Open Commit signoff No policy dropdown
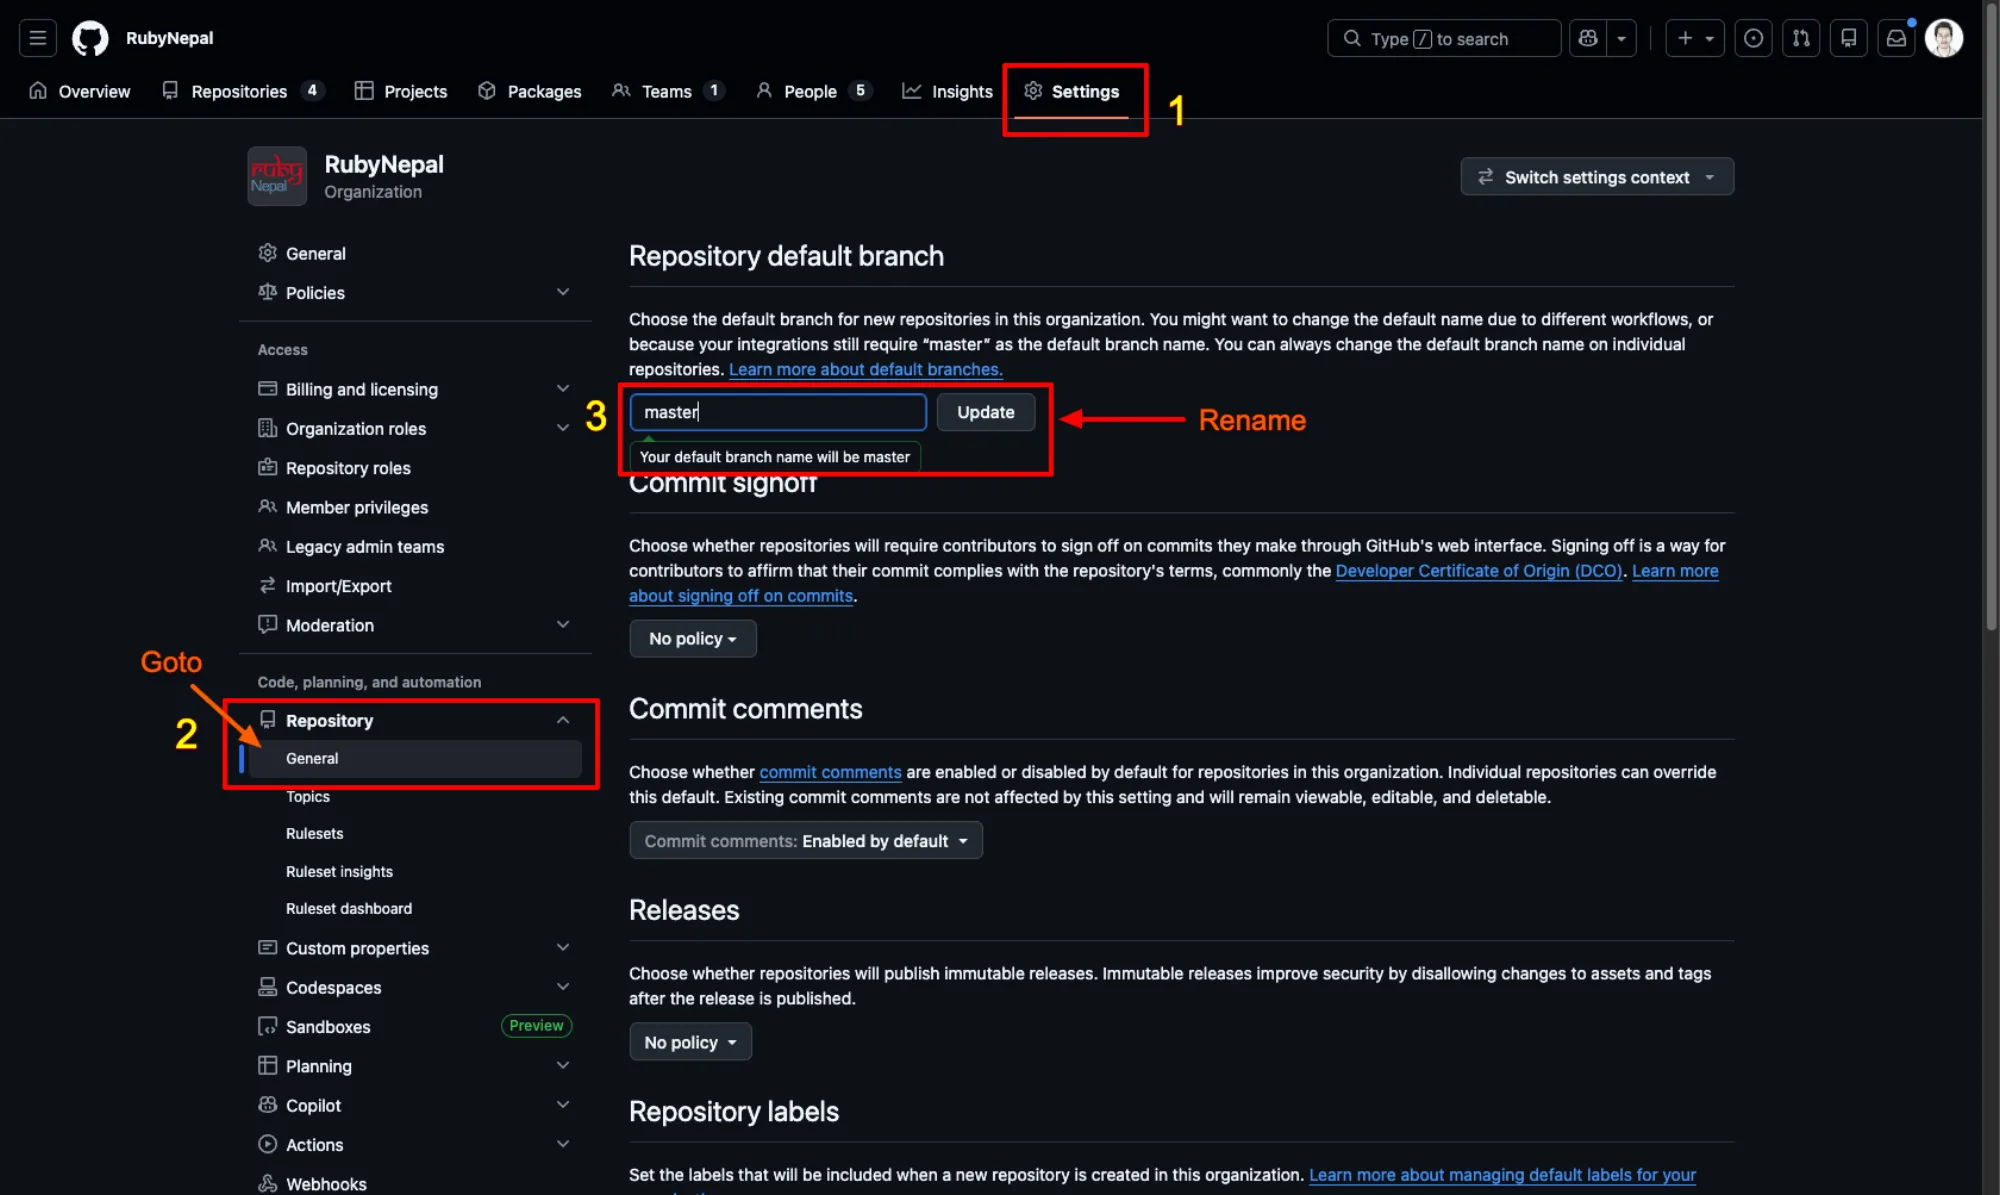Screen dimensions: 2000x1195 point(692,638)
